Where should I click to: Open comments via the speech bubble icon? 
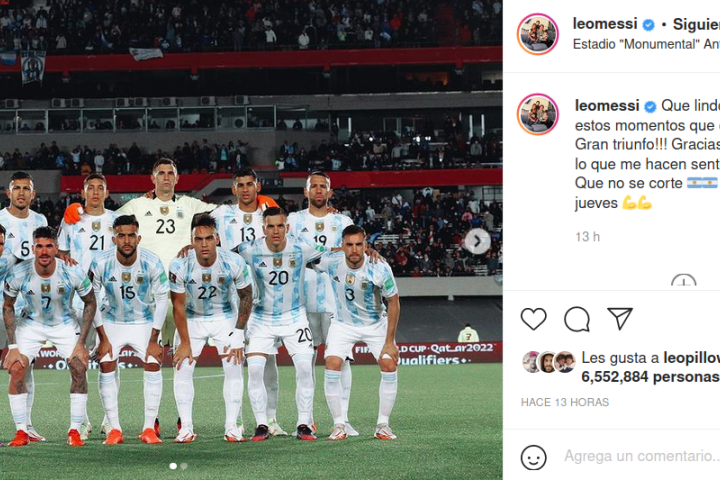[x=577, y=319]
